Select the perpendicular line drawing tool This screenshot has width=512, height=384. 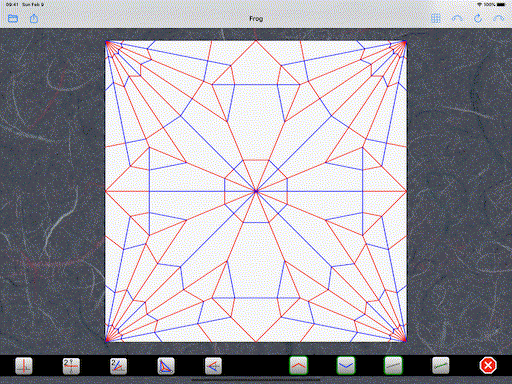(24, 366)
